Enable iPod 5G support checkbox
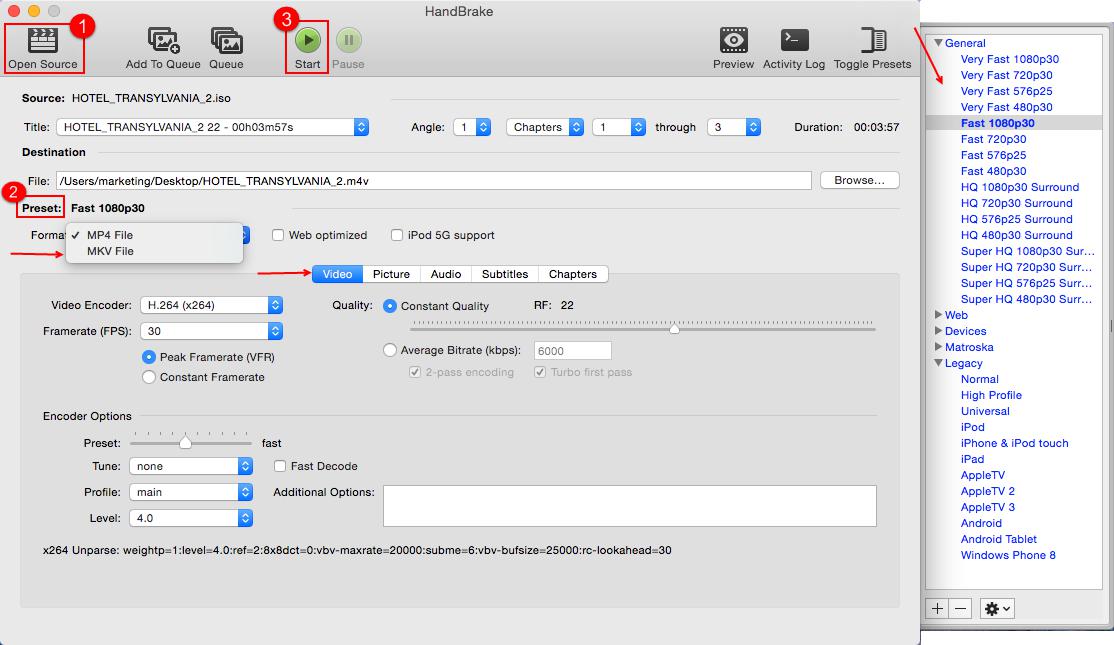 [x=396, y=235]
